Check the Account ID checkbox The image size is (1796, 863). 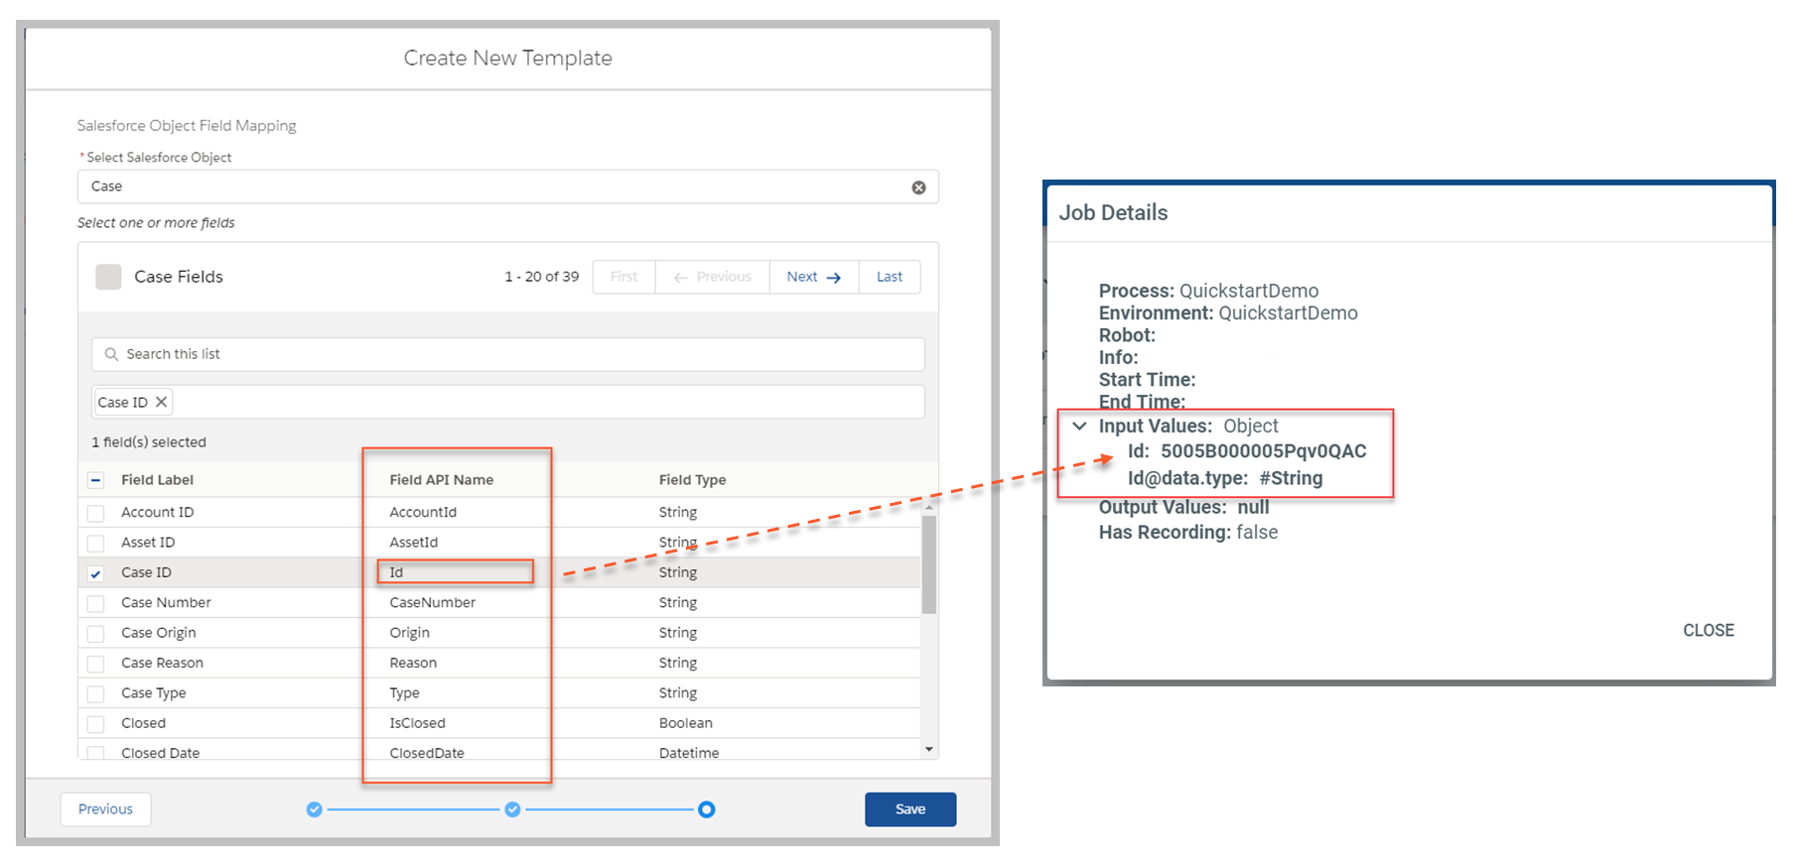pos(96,513)
